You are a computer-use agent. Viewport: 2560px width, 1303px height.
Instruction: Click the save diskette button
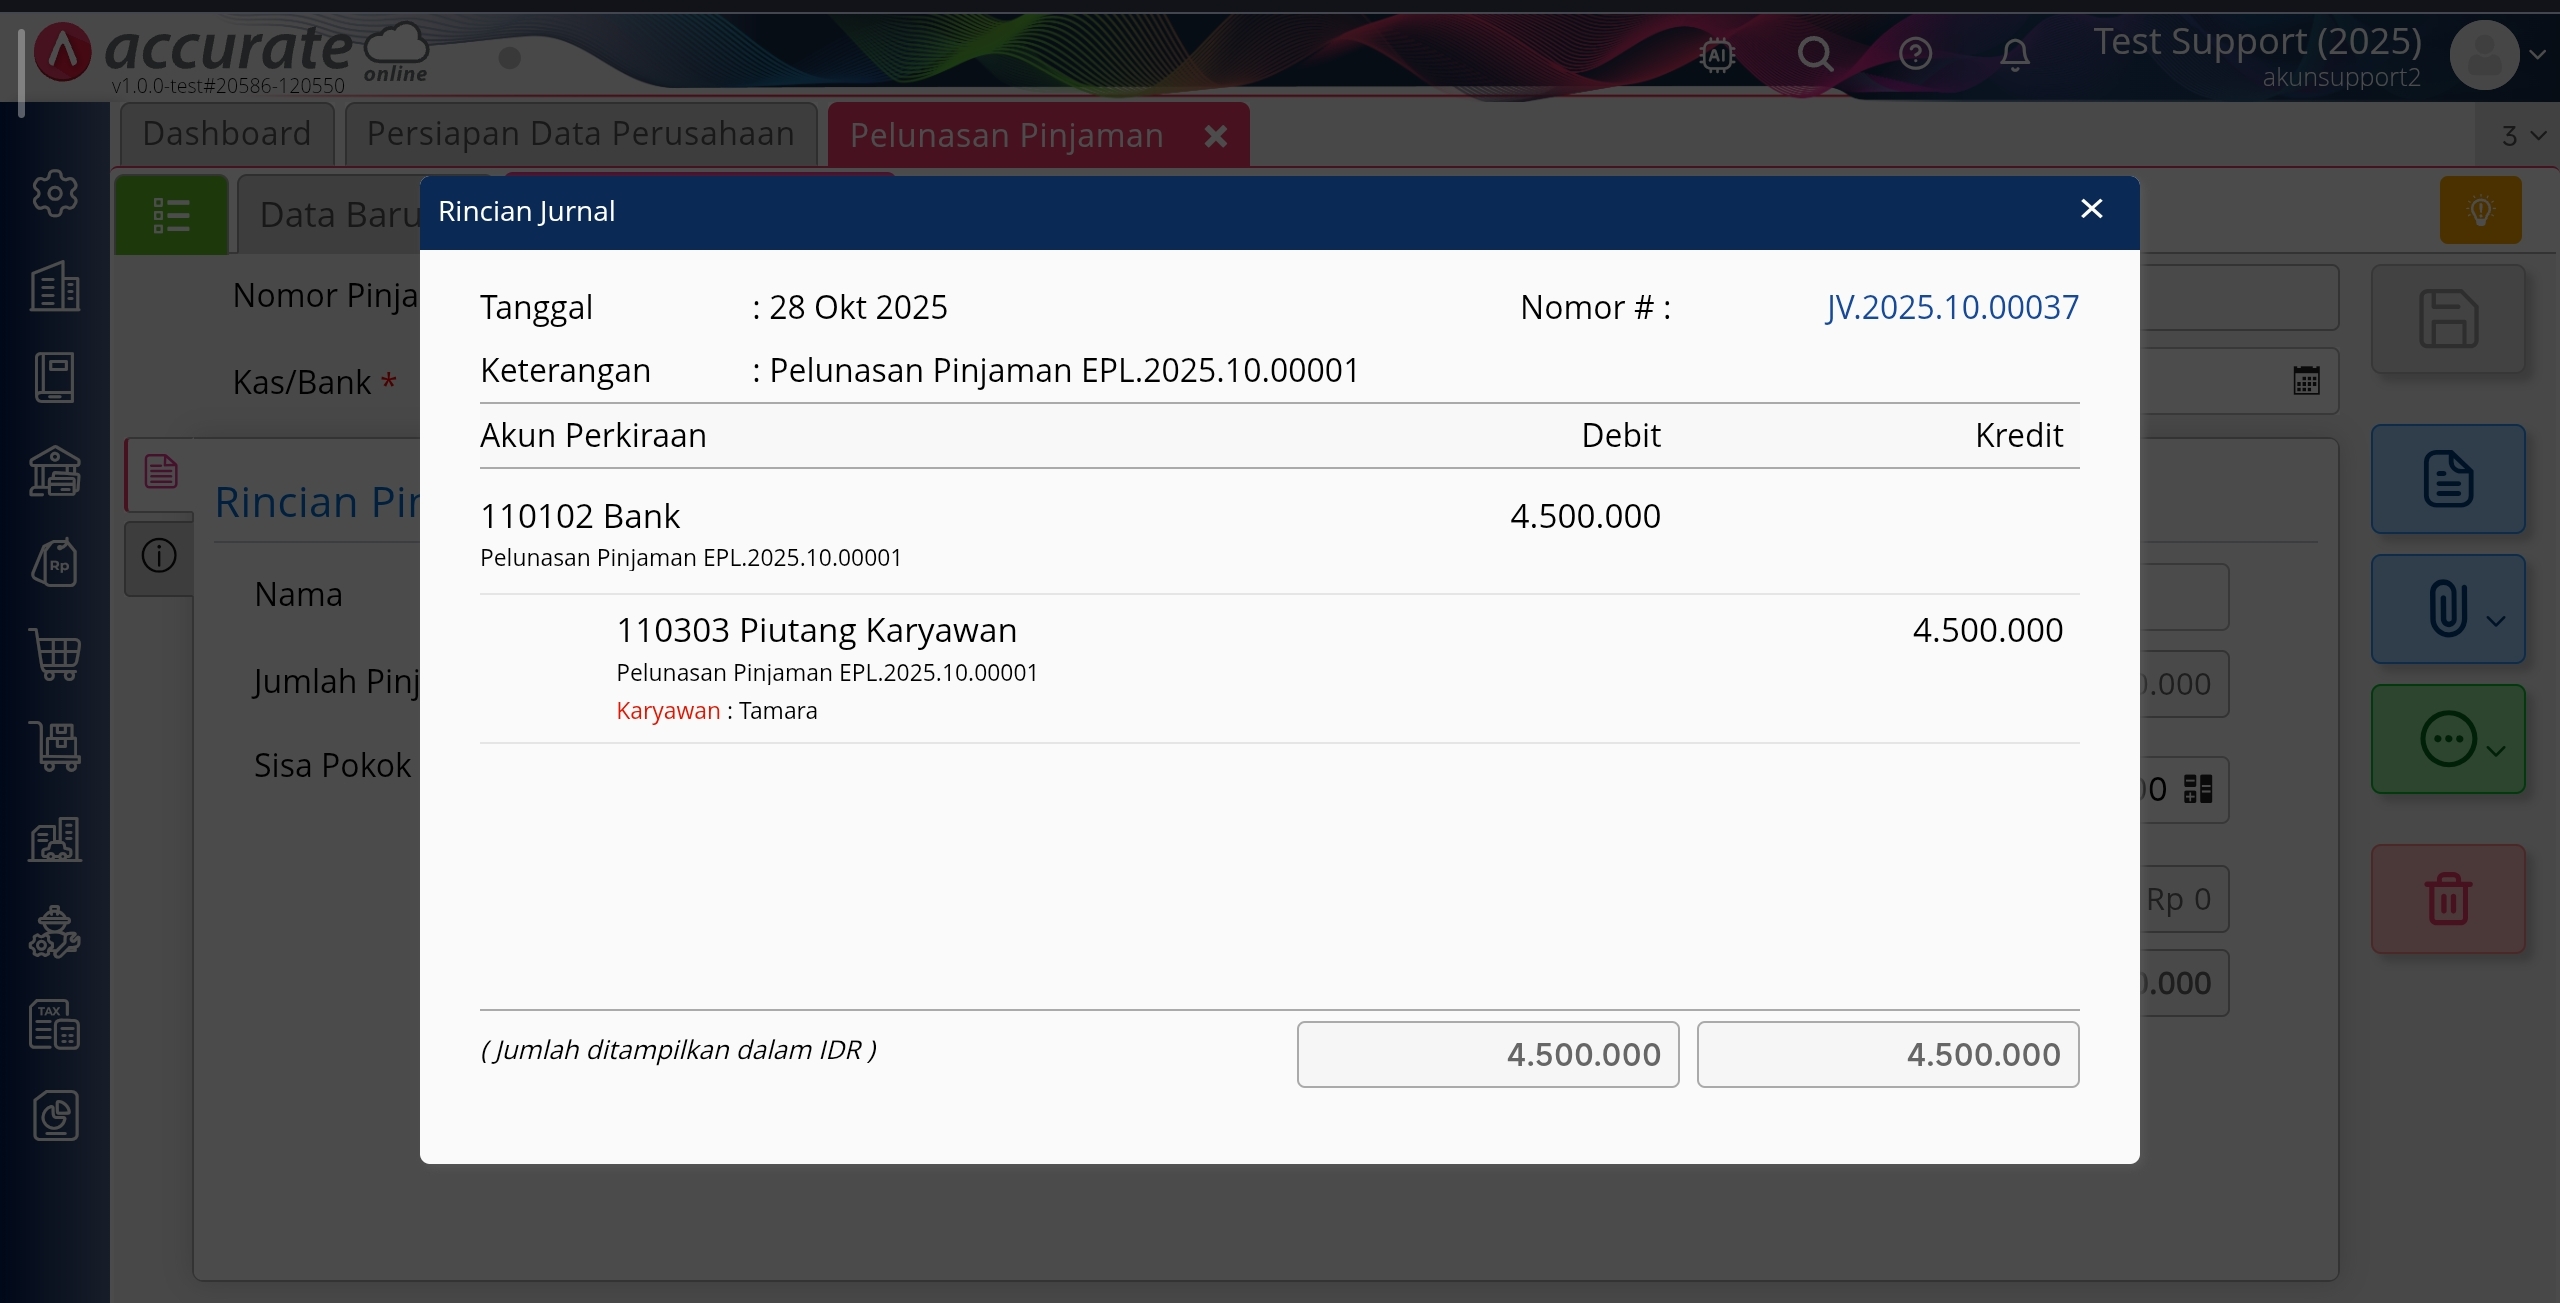2447,320
